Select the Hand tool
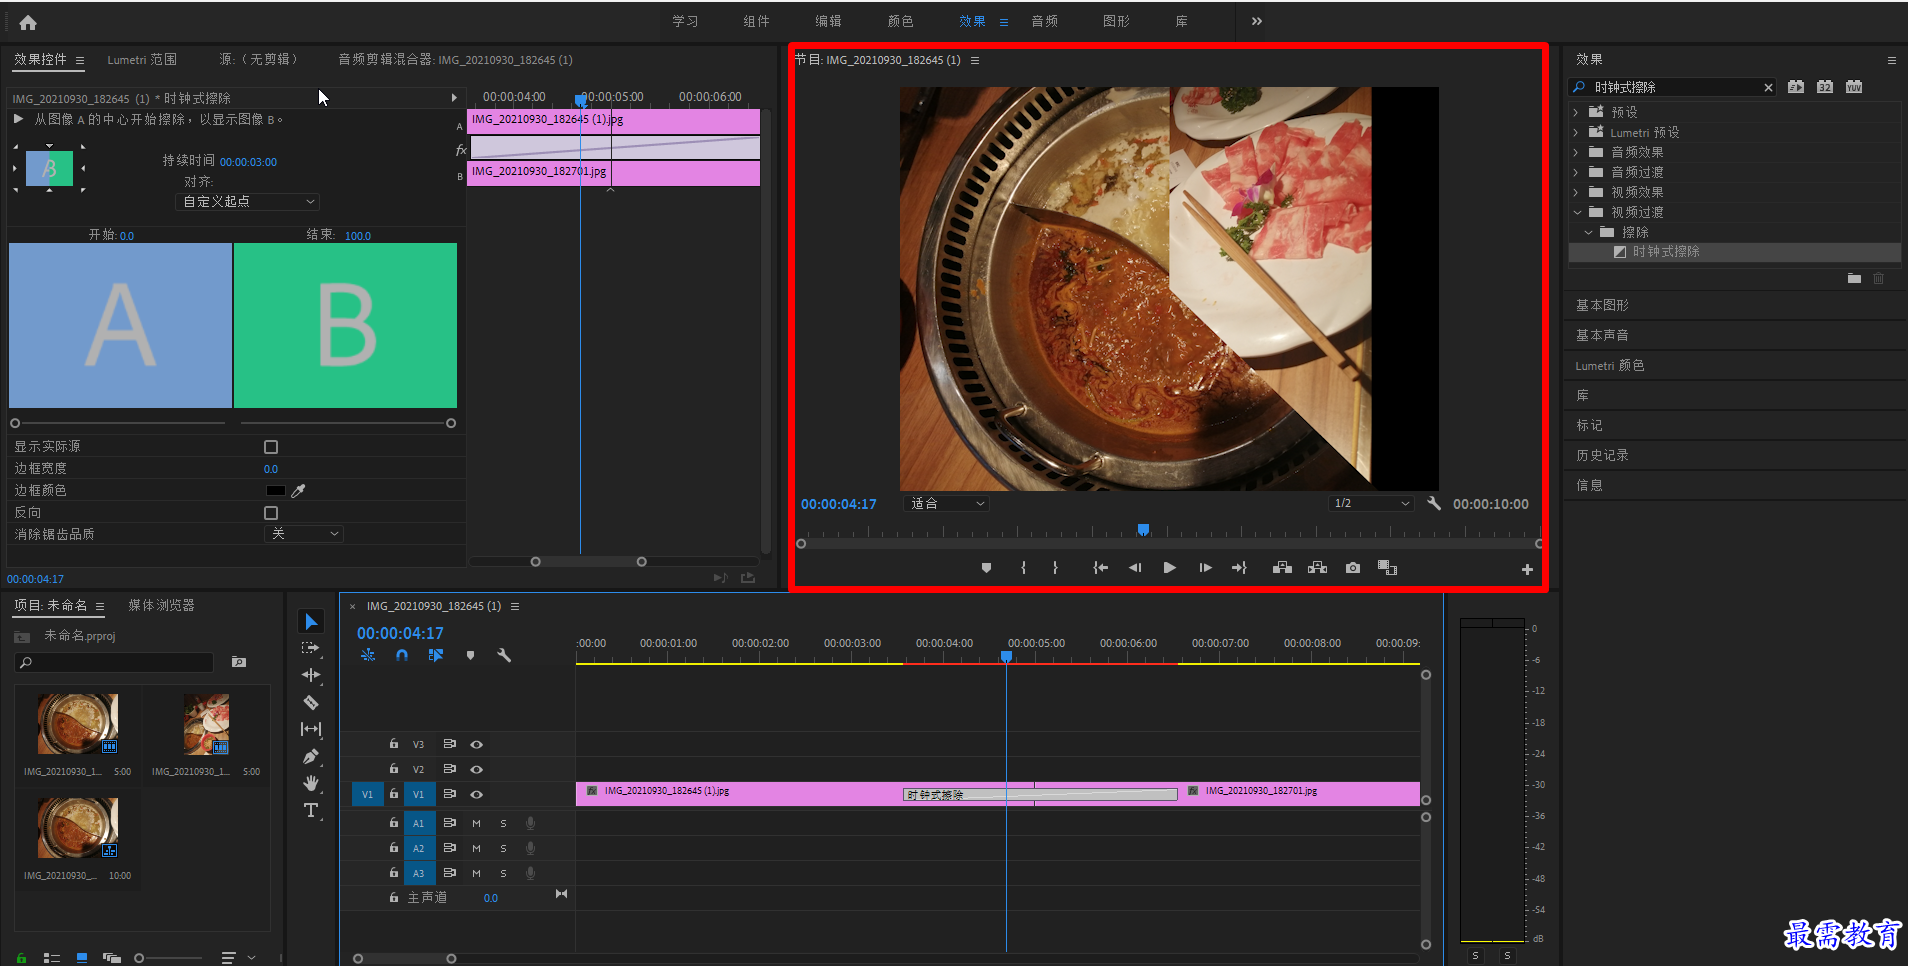The image size is (1908, 966). point(311,783)
